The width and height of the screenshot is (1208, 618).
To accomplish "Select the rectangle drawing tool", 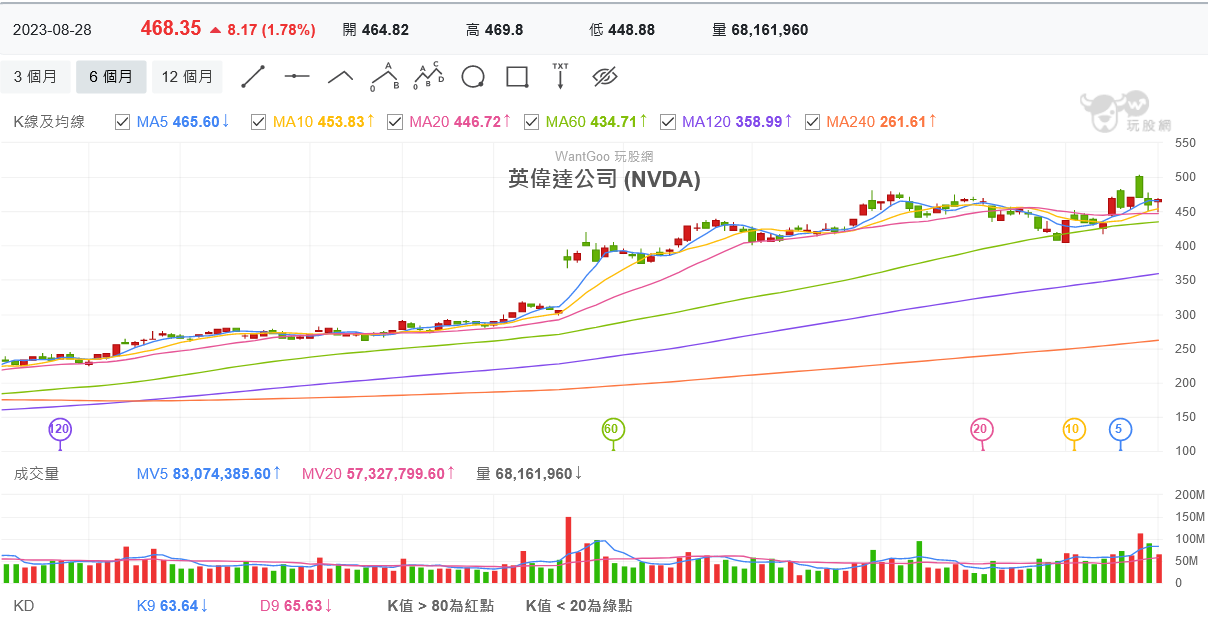I will point(517,77).
